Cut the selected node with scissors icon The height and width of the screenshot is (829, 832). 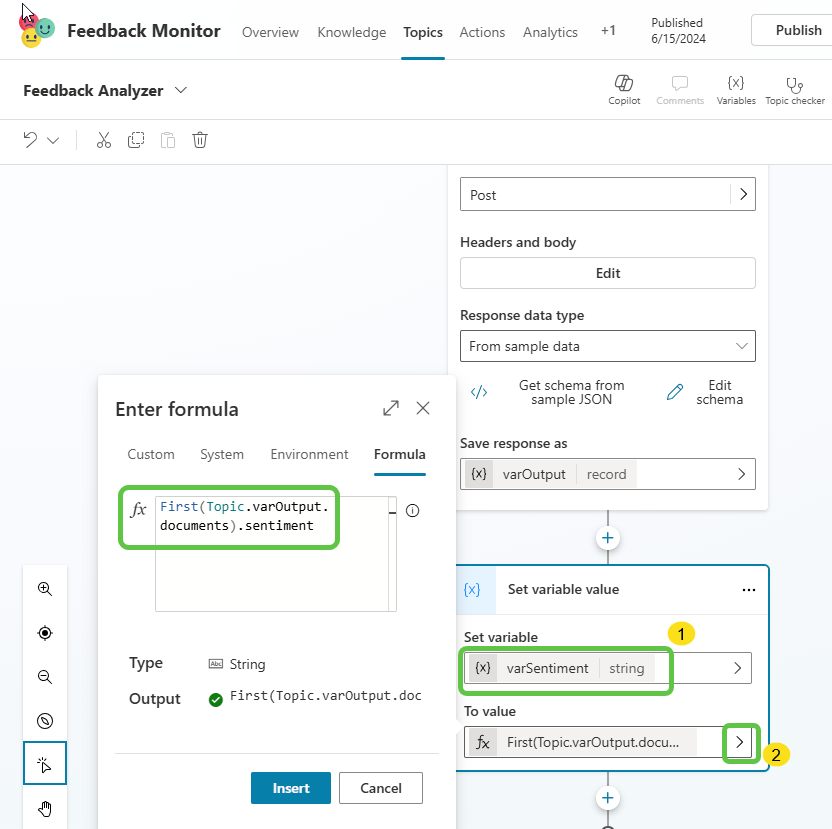[x=104, y=140]
